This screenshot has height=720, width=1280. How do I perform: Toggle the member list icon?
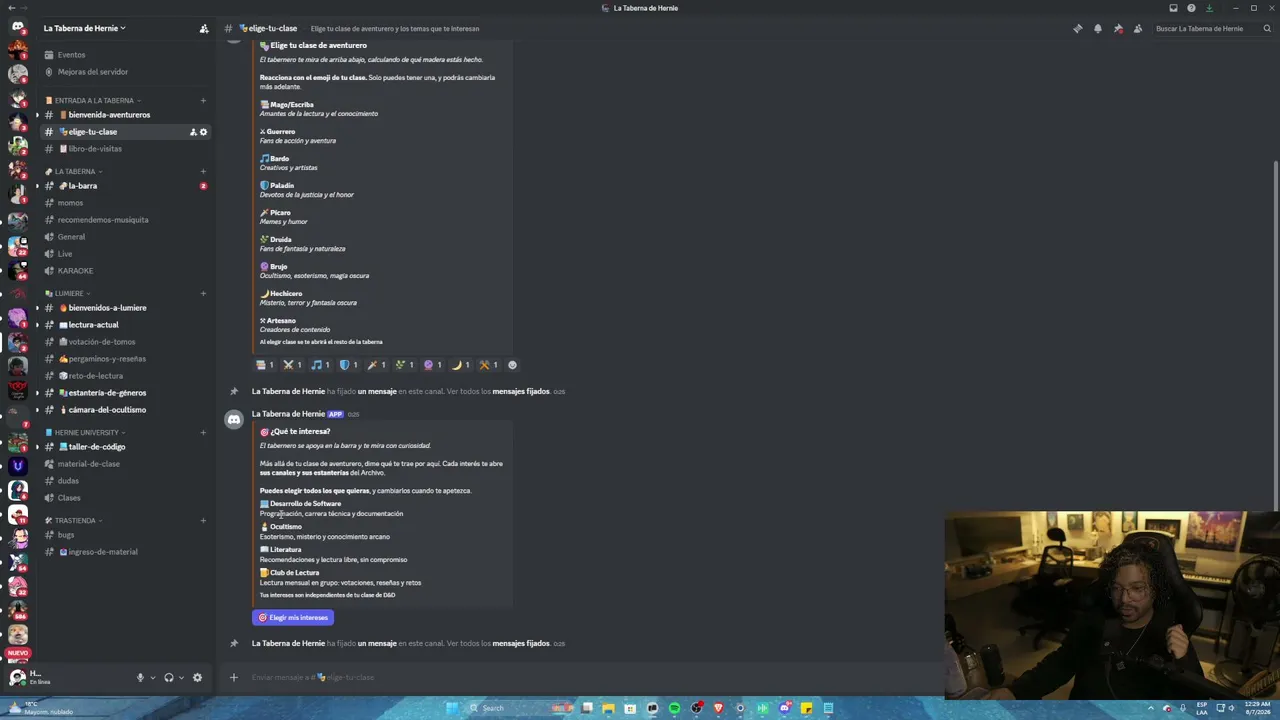coord(1137,28)
